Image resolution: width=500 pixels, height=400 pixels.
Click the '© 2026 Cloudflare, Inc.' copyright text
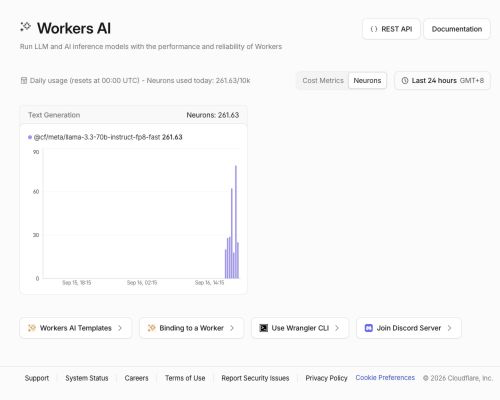[458, 378]
